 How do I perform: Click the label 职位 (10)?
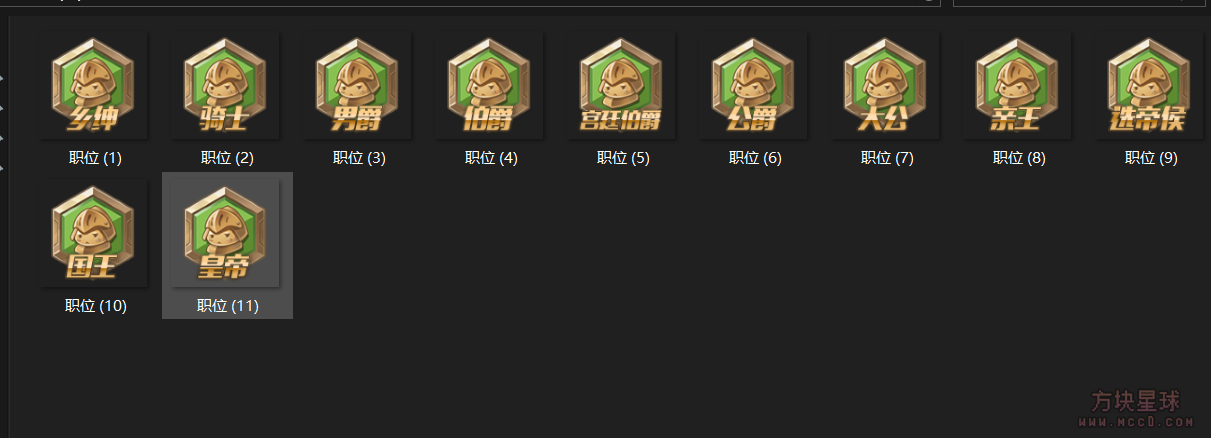tap(95, 306)
